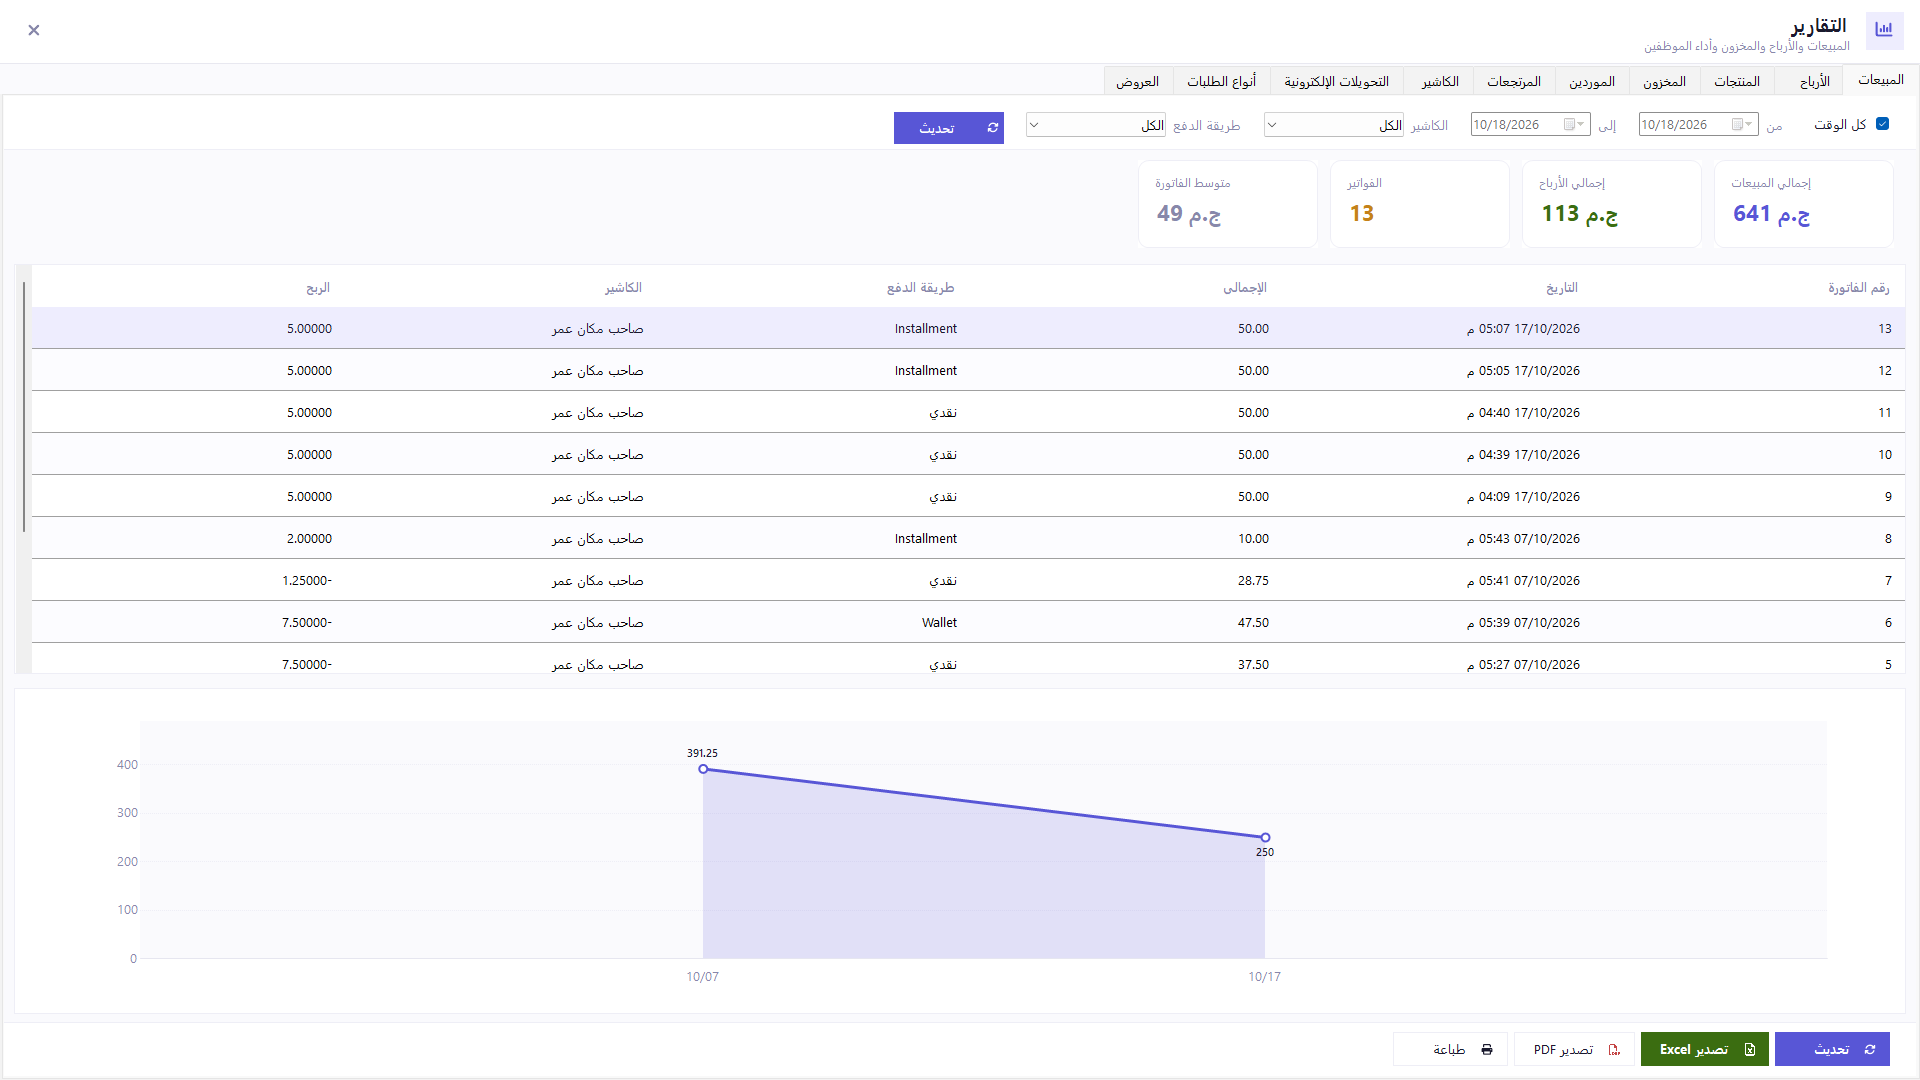Sort by التاريخ column header
Image resolution: width=1920 pixels, height=1080 pixels.
click(x=1561, y=287)
